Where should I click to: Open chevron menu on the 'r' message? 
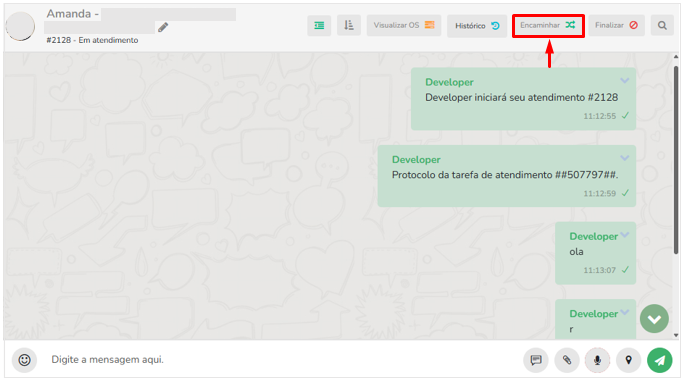625,312
